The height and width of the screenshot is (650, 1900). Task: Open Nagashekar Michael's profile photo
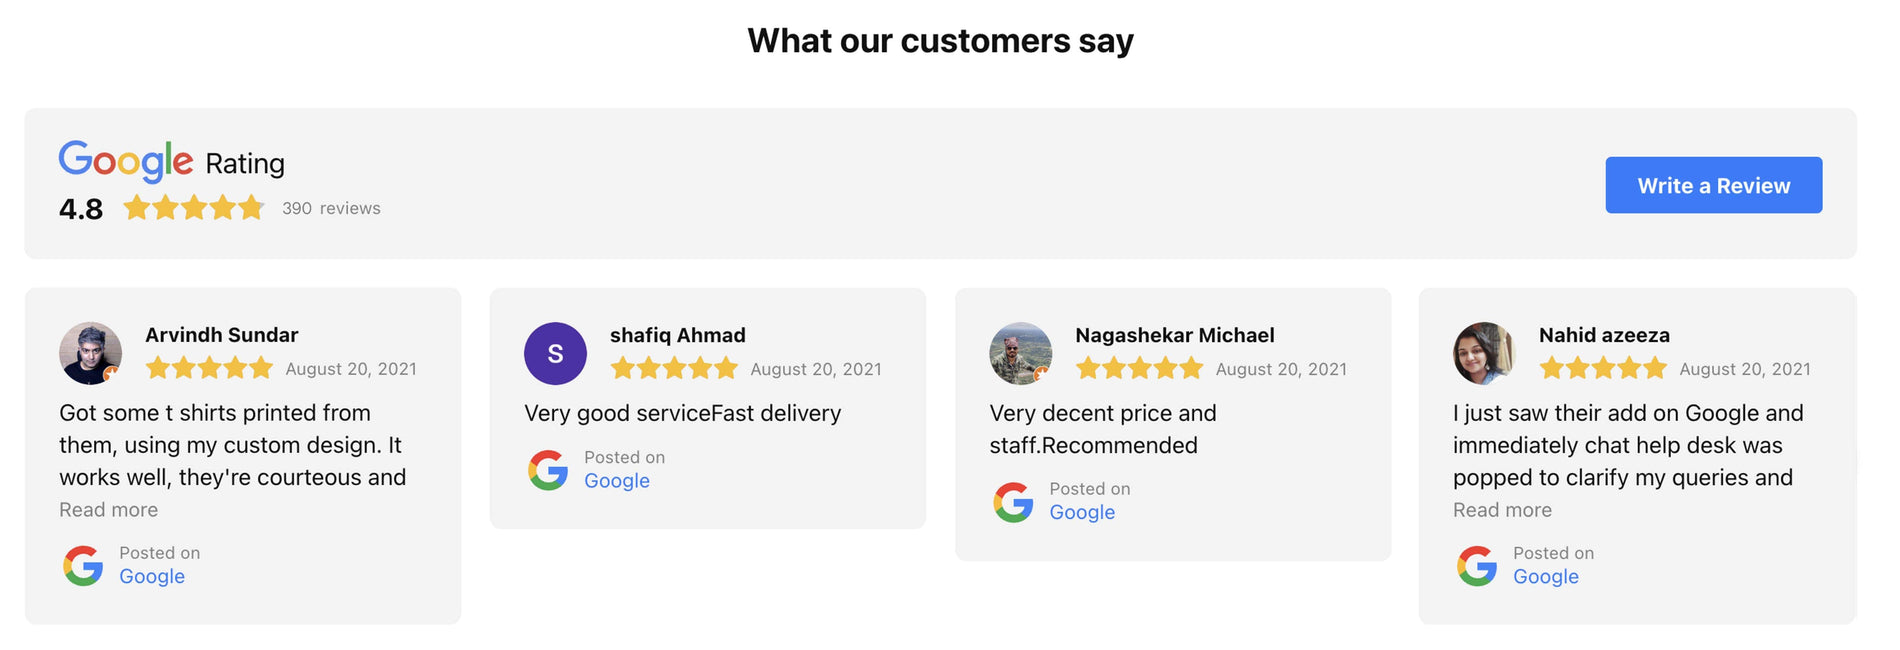pos(1021,353)
